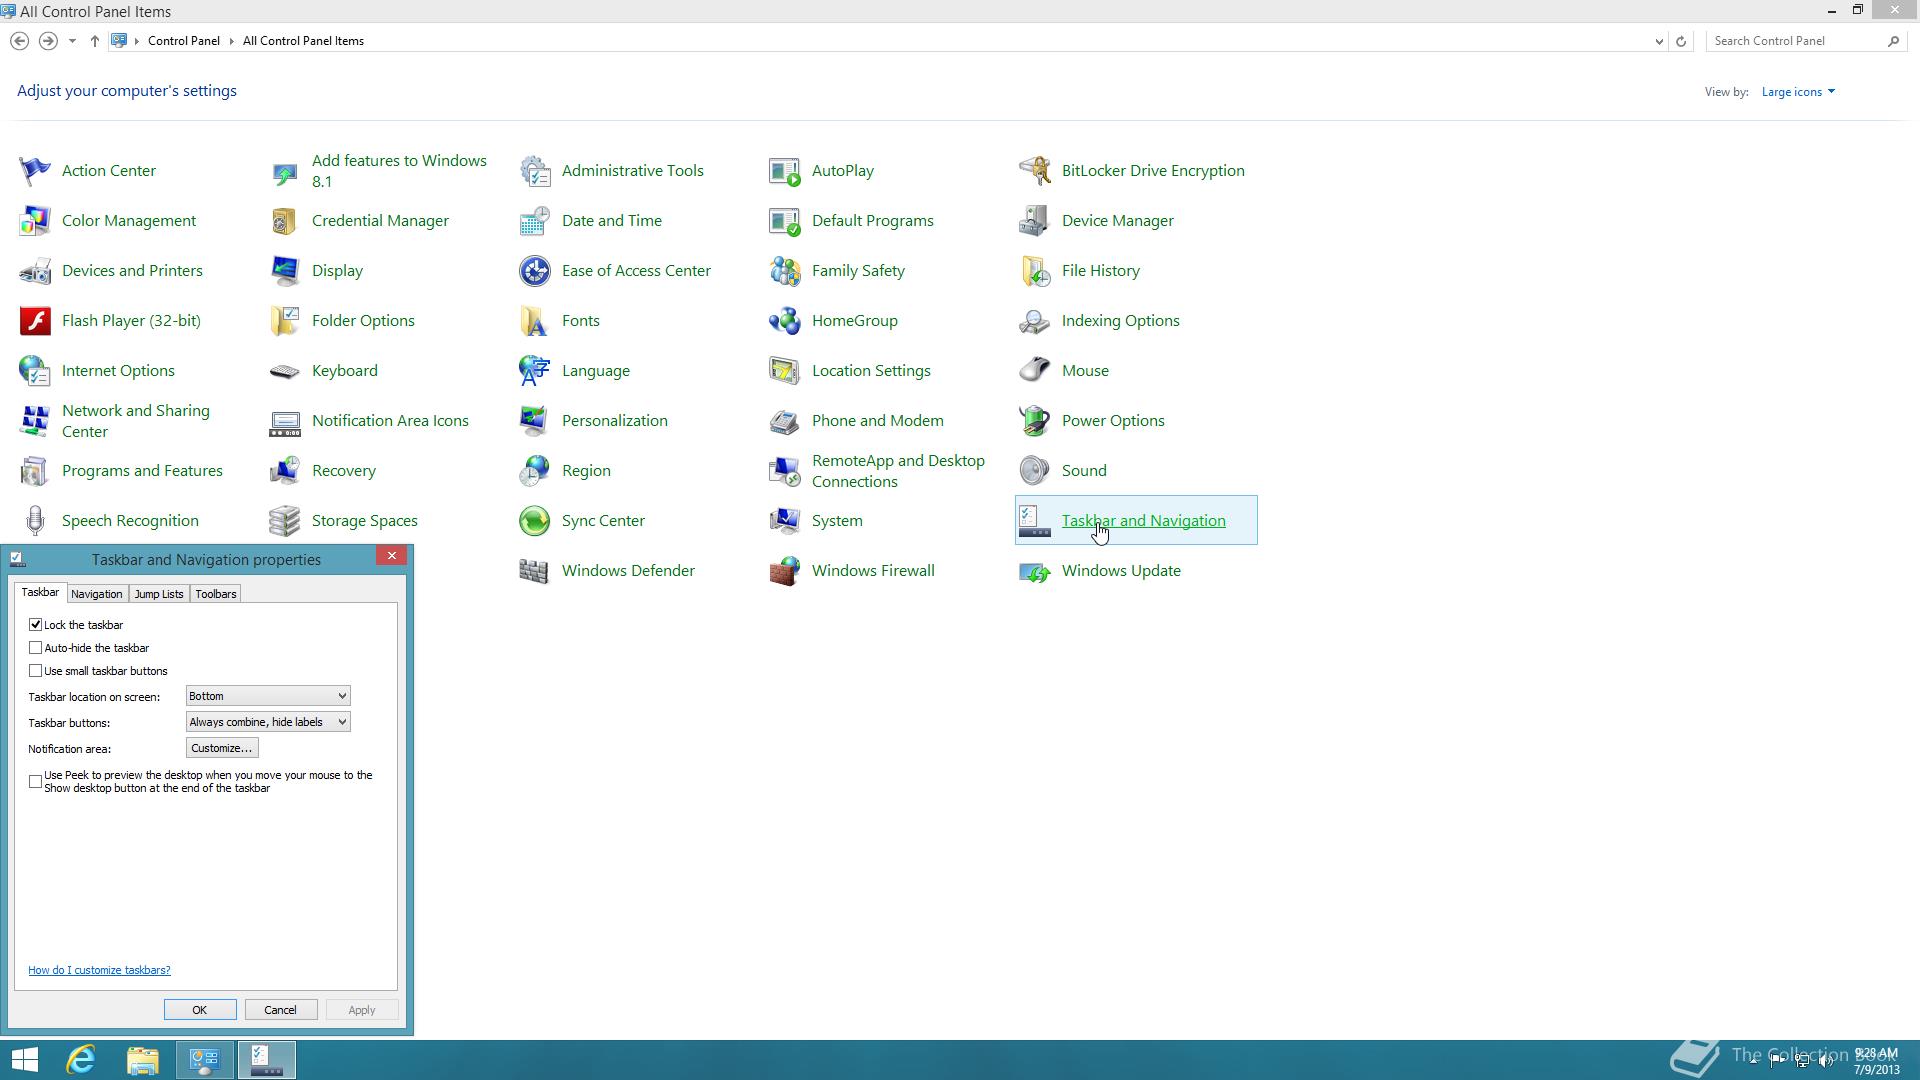Screen dimensions: 1920x1080
Task: Enable Auto-hide the taskbar checkbox
Action: (35, 647)
